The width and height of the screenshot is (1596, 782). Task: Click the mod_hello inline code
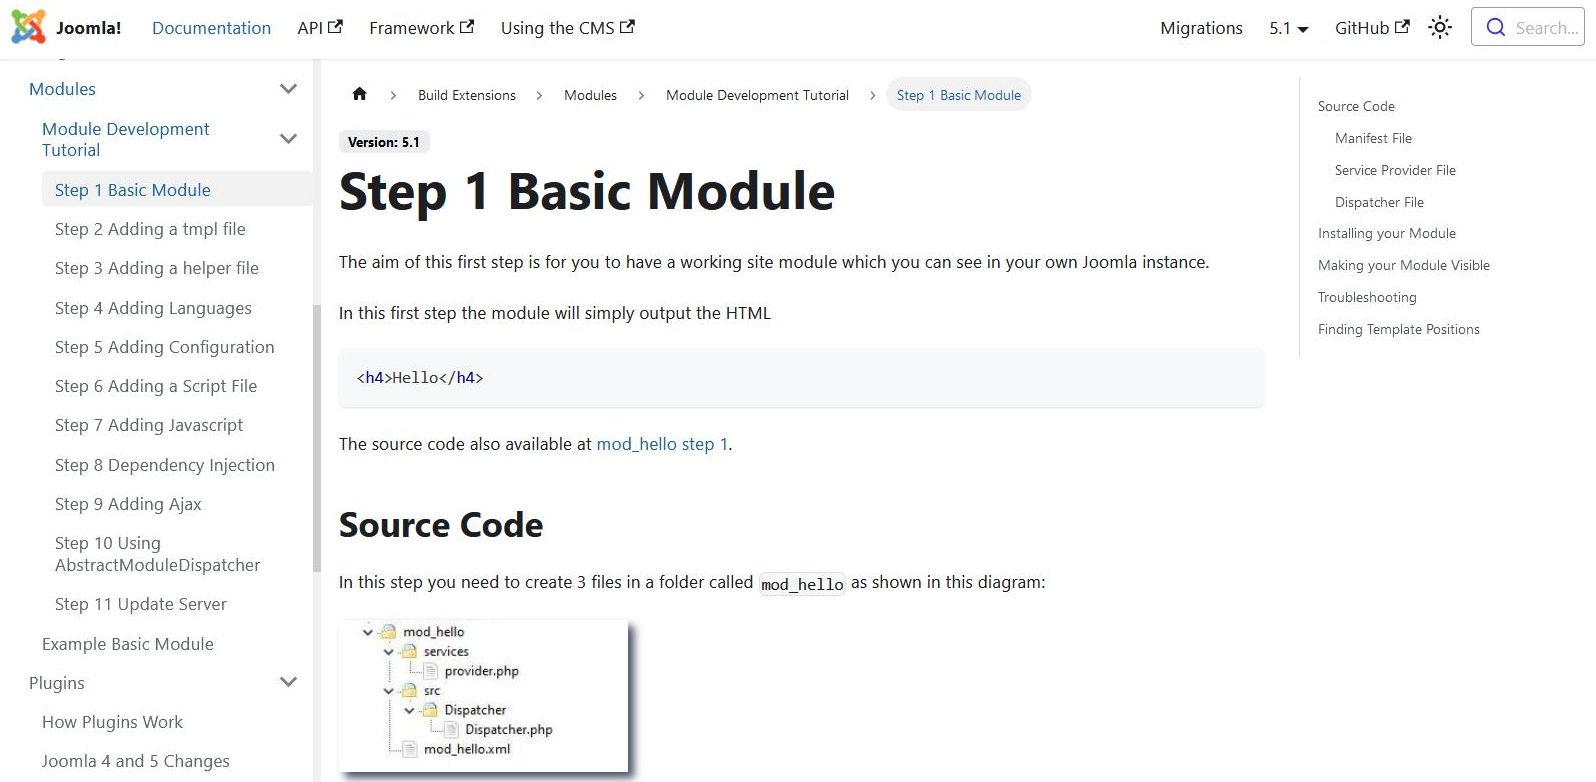[x=802, y=584]
